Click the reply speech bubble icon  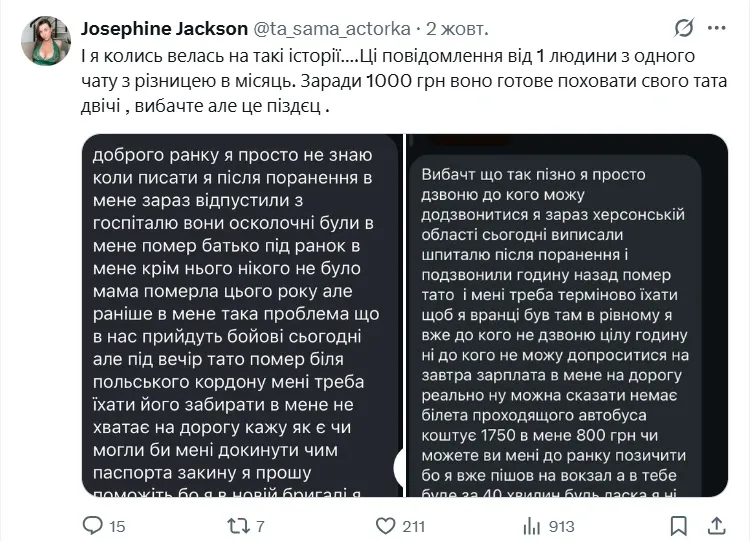click(92, 525)
